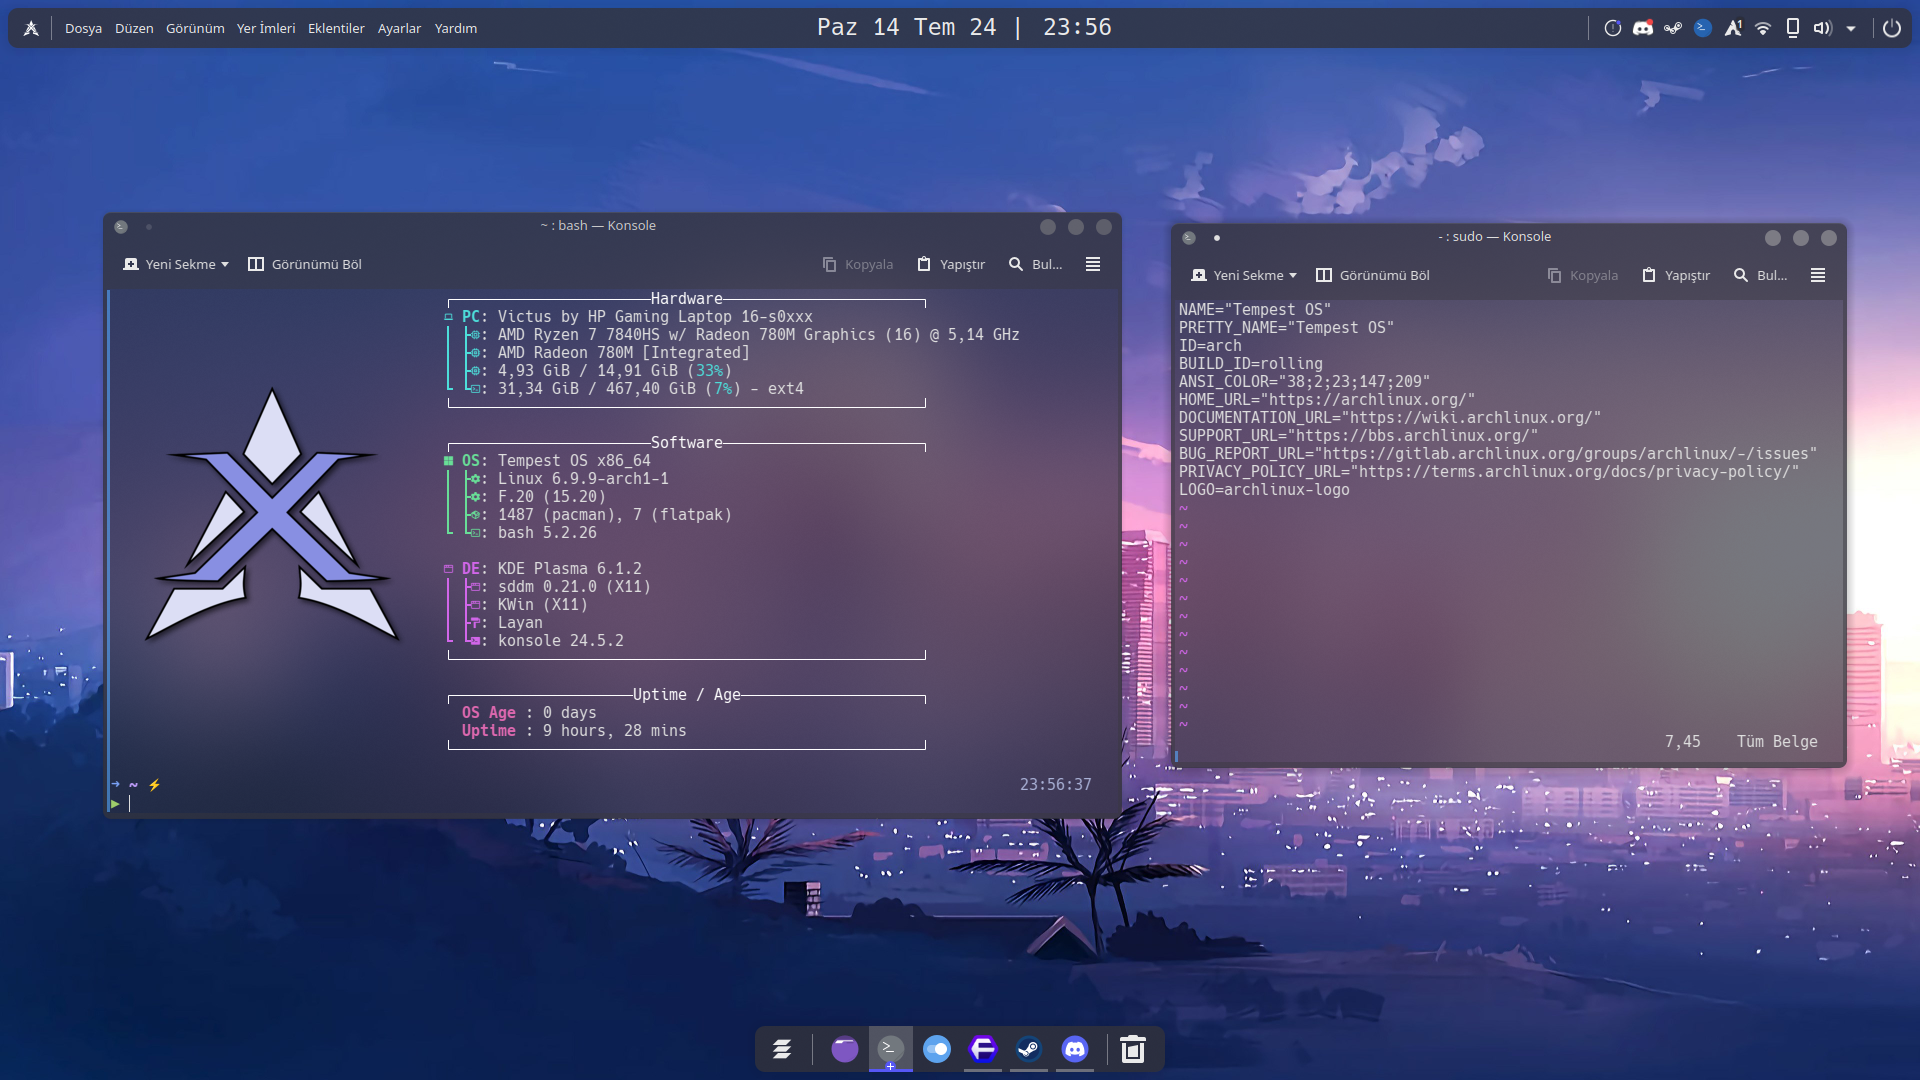Image resolution: width=1920 pixels, height=1080 pixels.
Task: Split view with Görünümü Böl in sudo Konsole
Action: [1372, 275]
